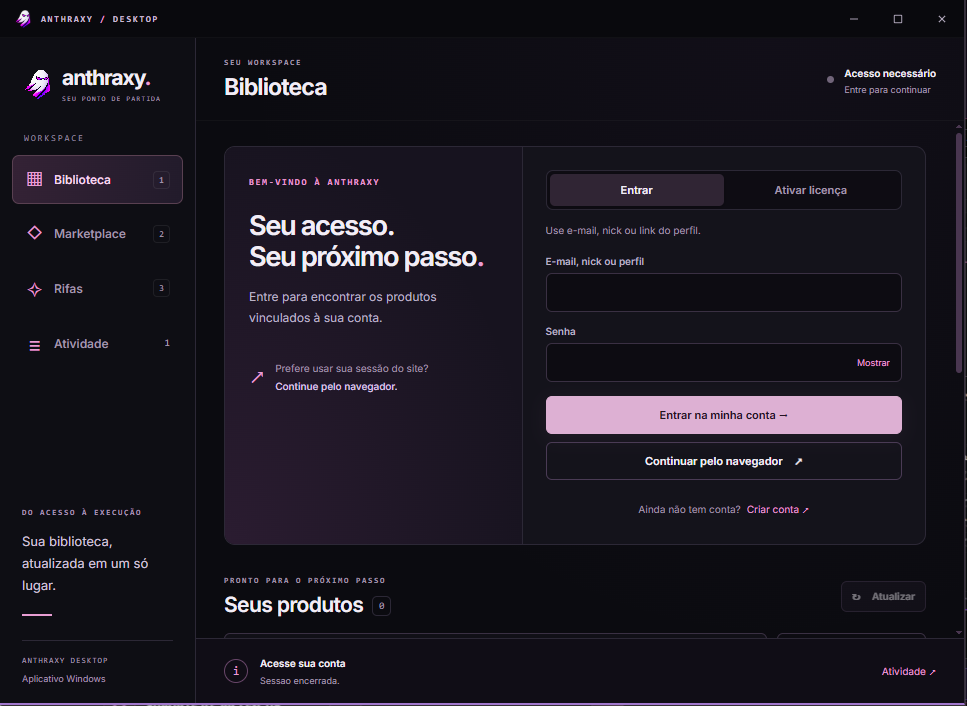The width and height of the screenshot is (967, 706).
Task: Open Marketplace via its diamond icon
Action: (x=35, y=233)
